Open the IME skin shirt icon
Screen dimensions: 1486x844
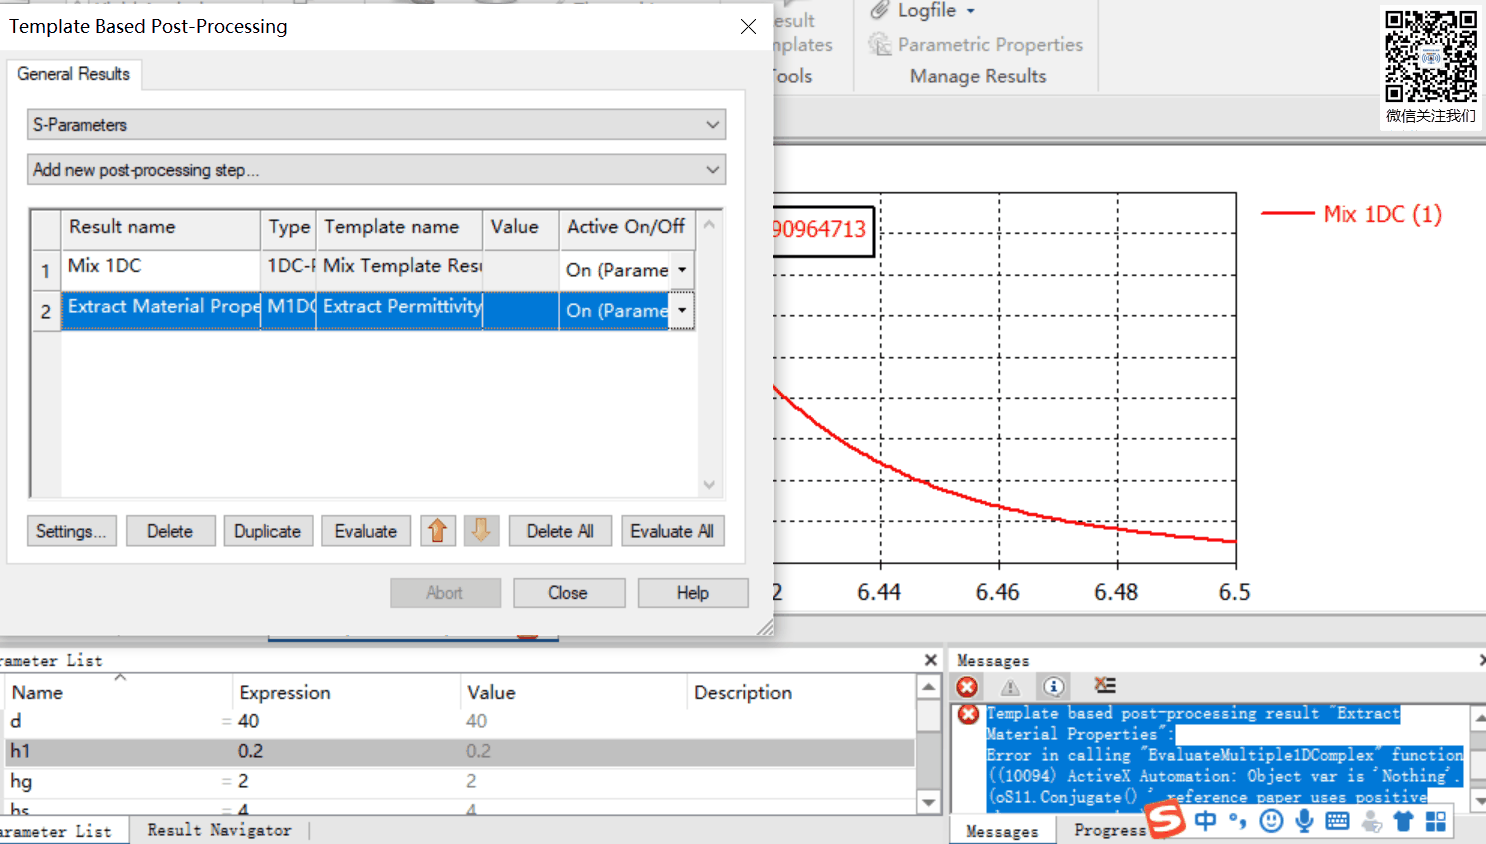pos(1403,821)
